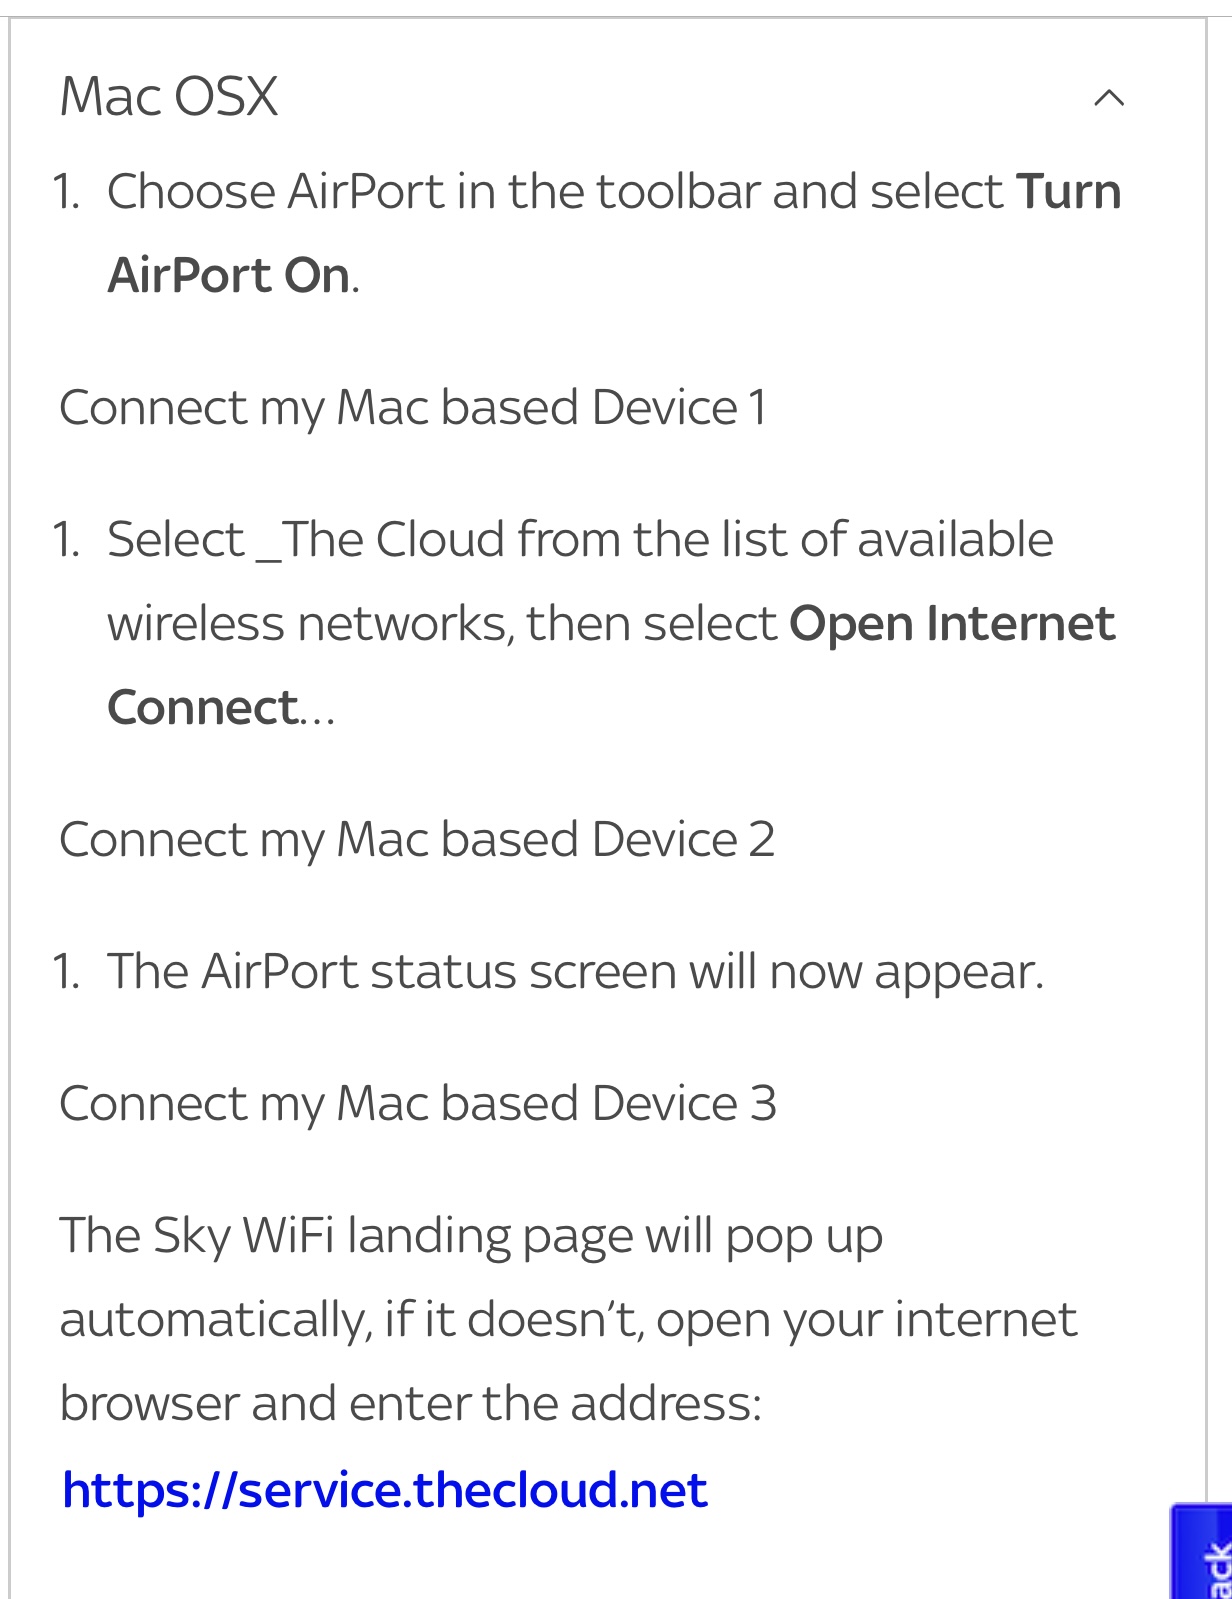
Task: Click 'Connect my Mac based Device 2' caption
Action: point(417,839)
